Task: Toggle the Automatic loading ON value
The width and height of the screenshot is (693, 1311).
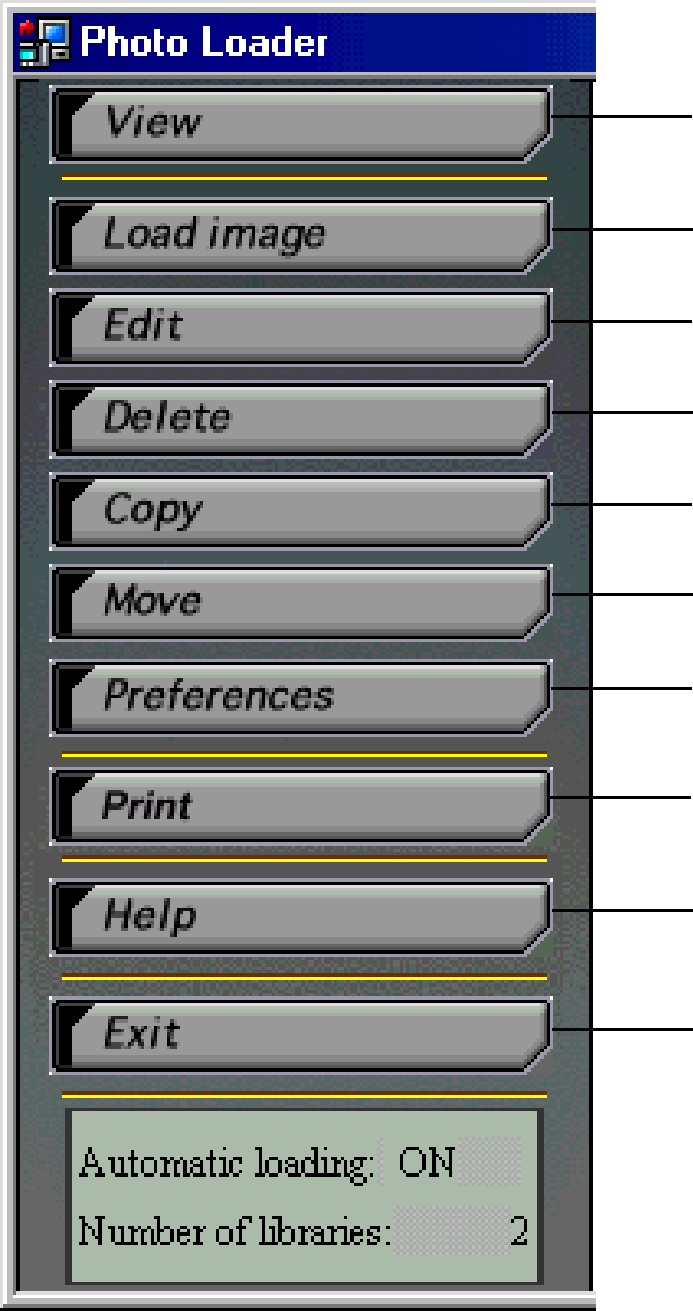Action: [x=426, y=1163]
